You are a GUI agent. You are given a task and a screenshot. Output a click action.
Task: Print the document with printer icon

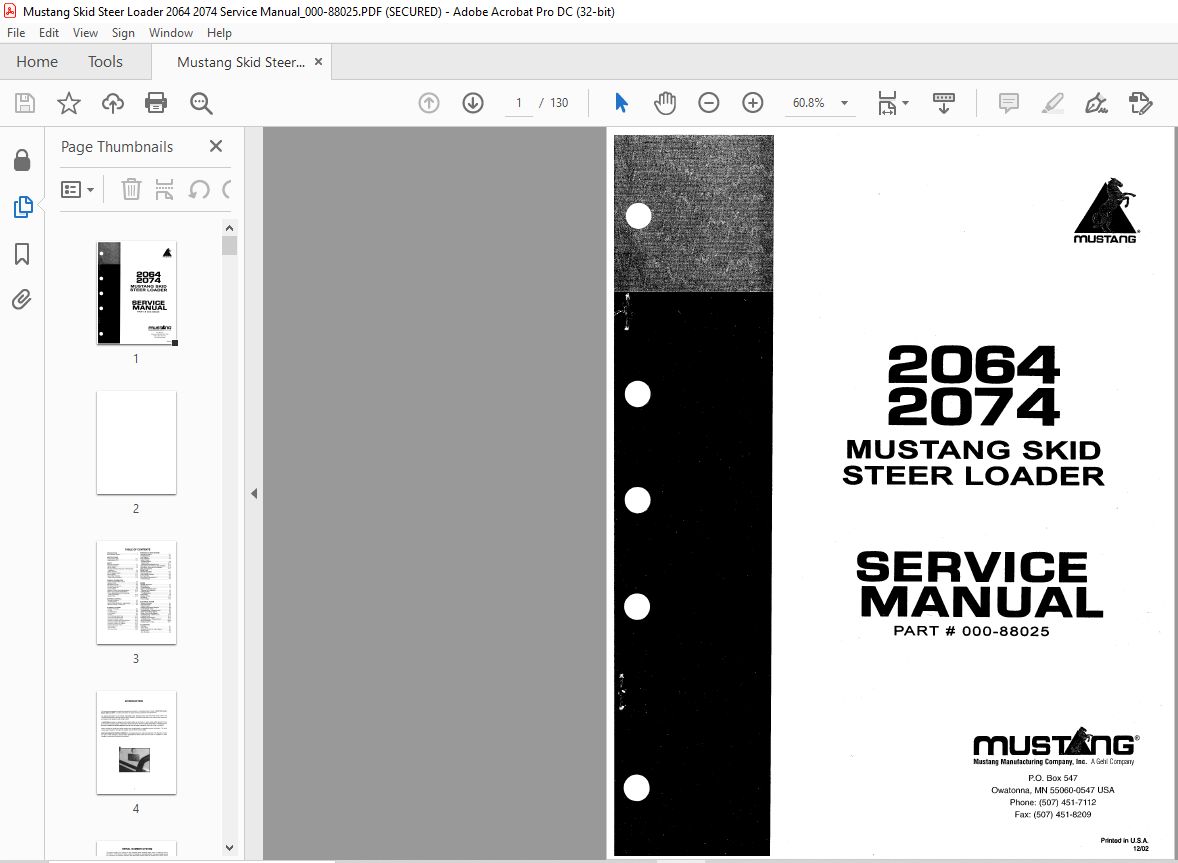click(x=156, y=103)
